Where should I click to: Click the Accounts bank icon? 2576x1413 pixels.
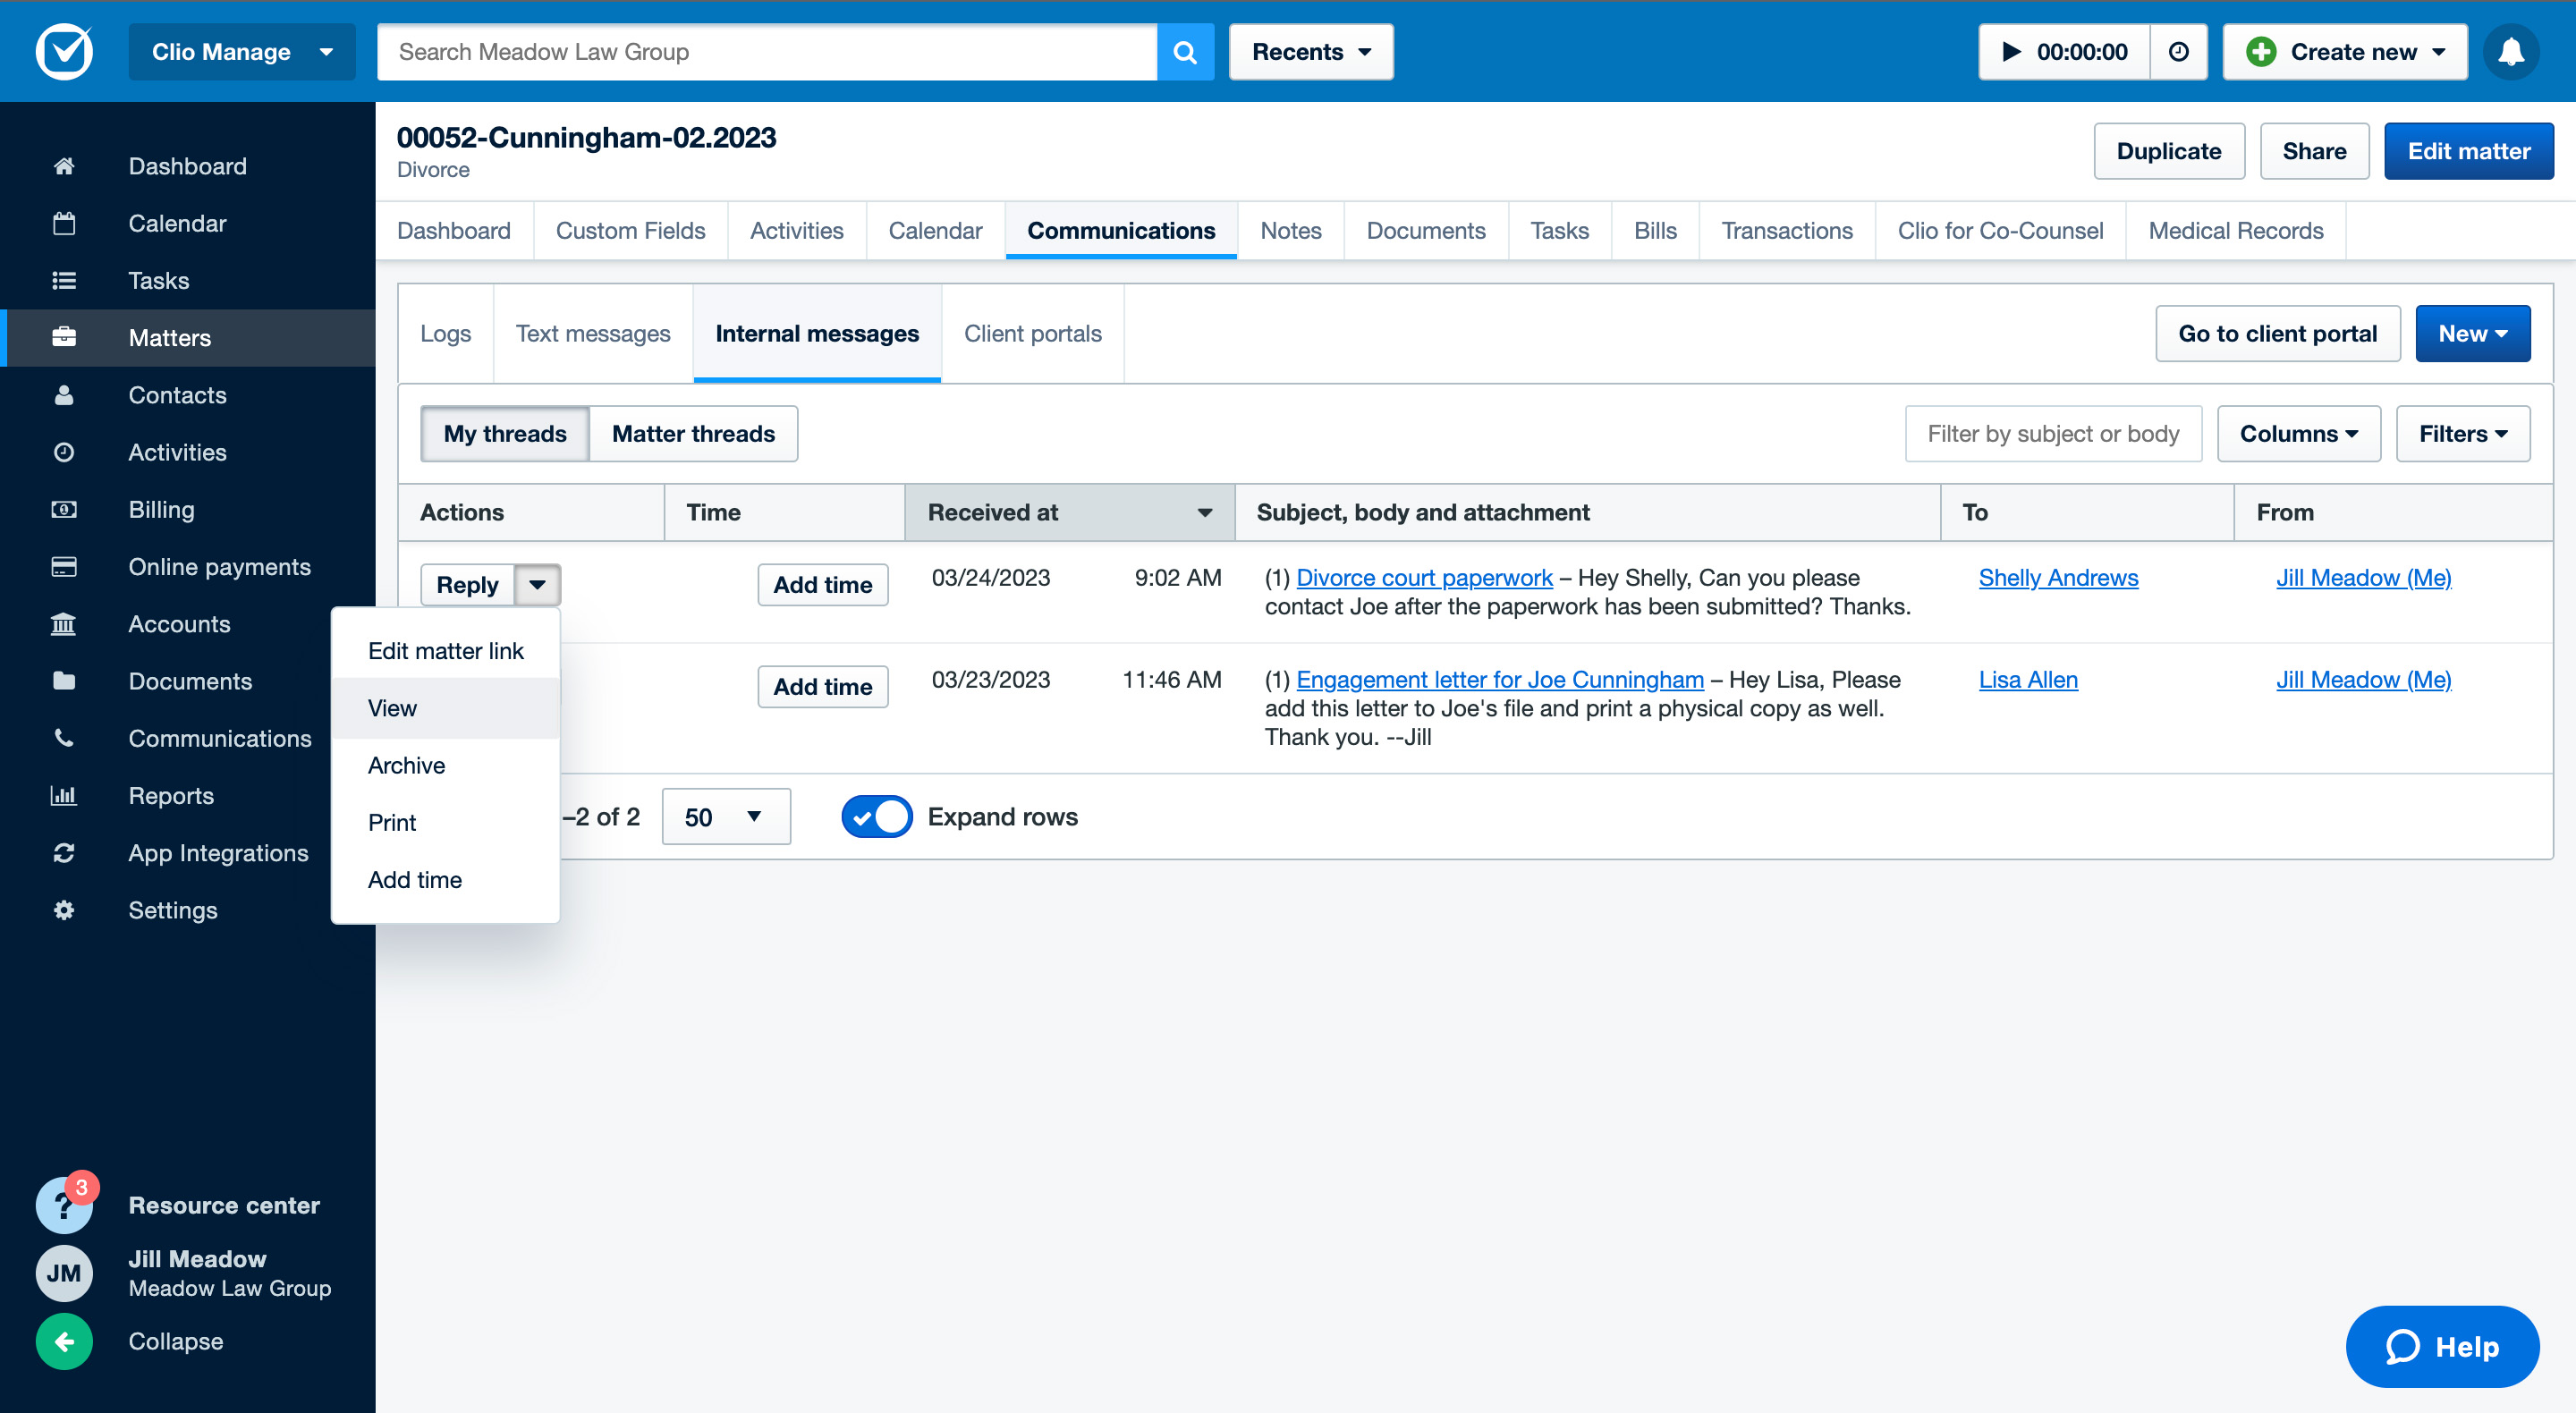coord(64,624)
